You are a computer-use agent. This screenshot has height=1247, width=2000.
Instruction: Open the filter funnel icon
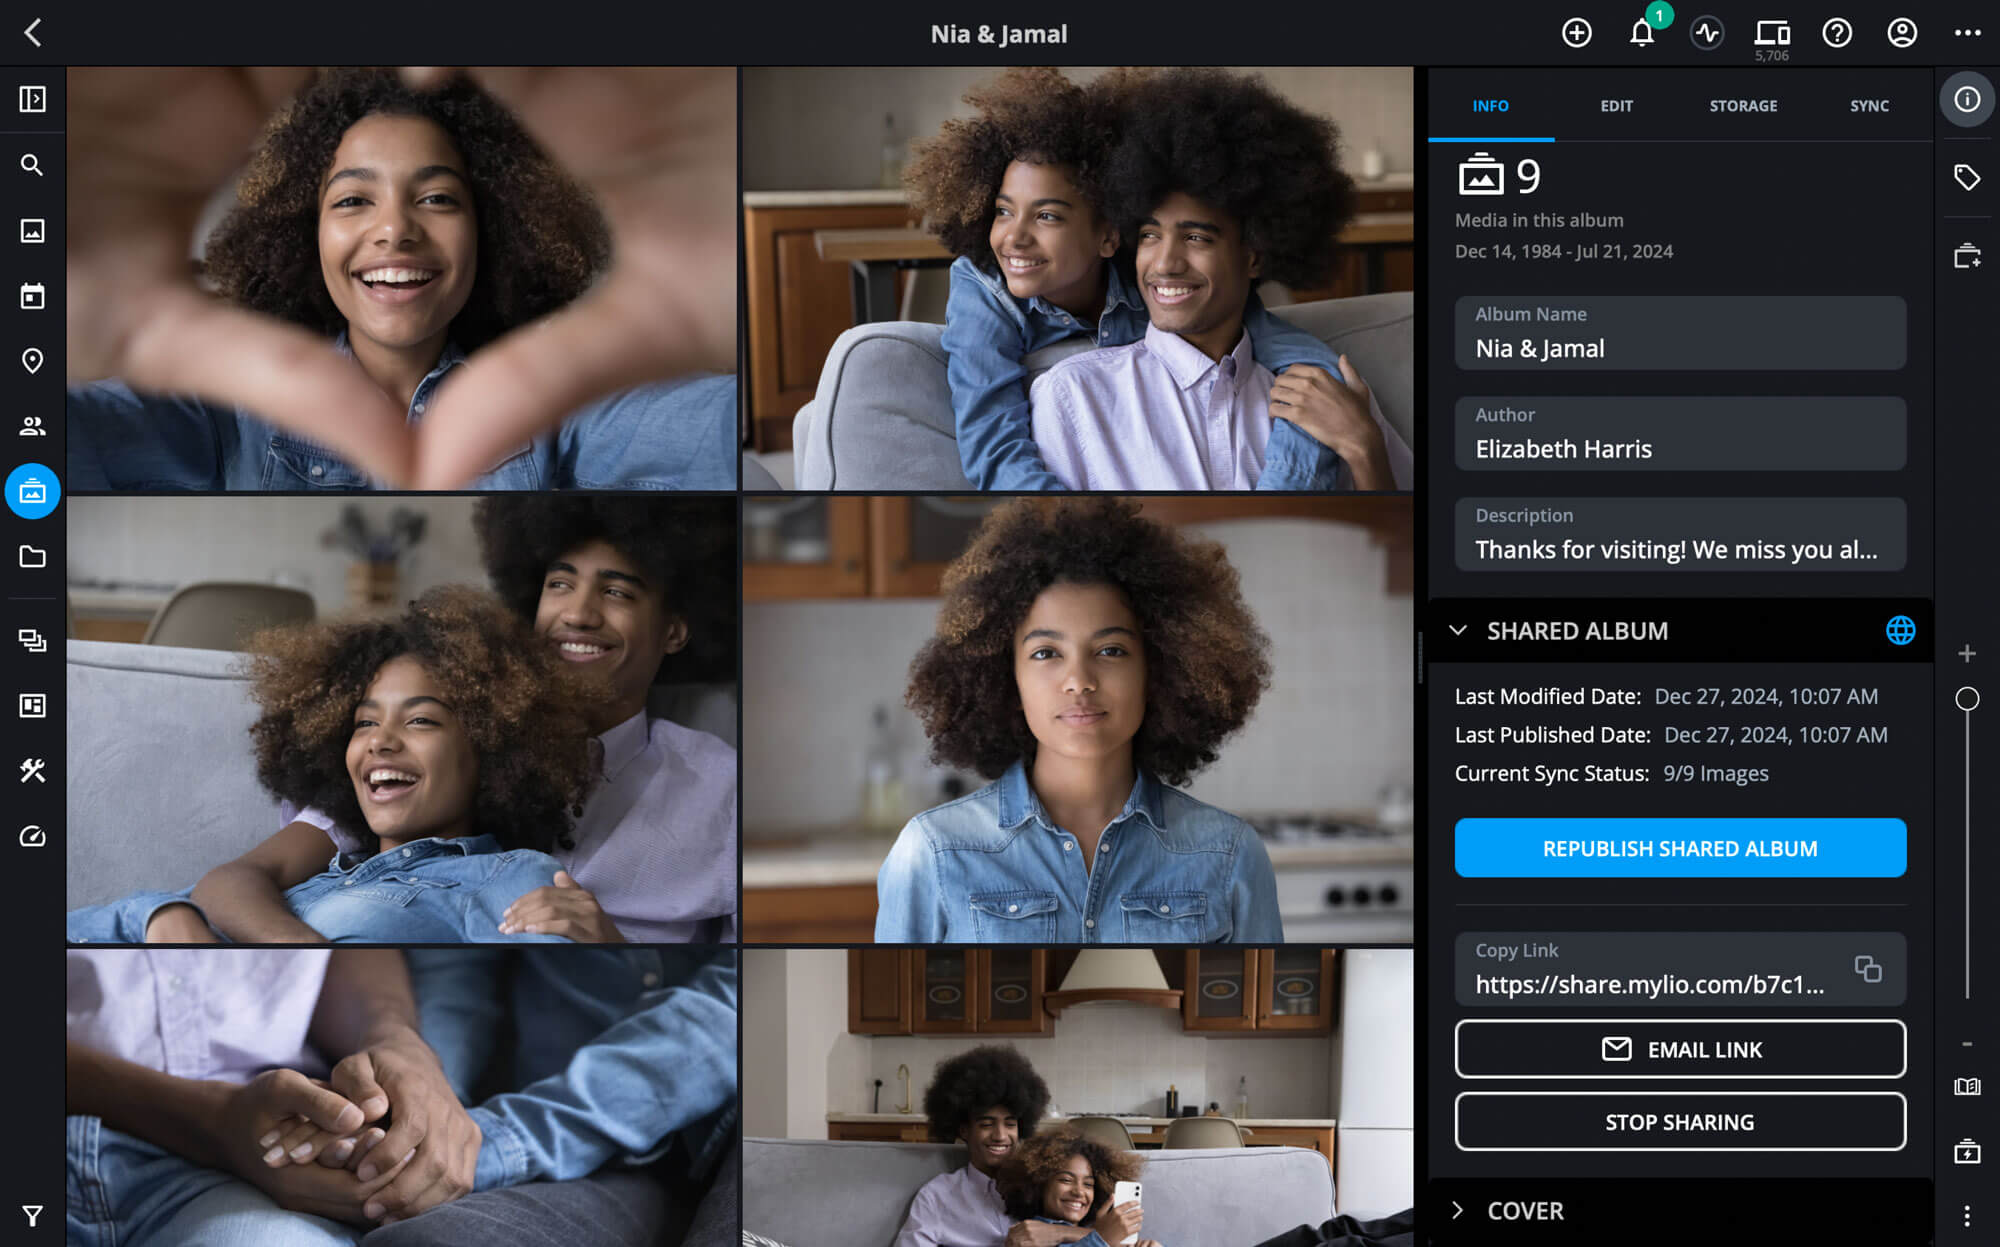pyautogui.click(x=32, y=1216)
